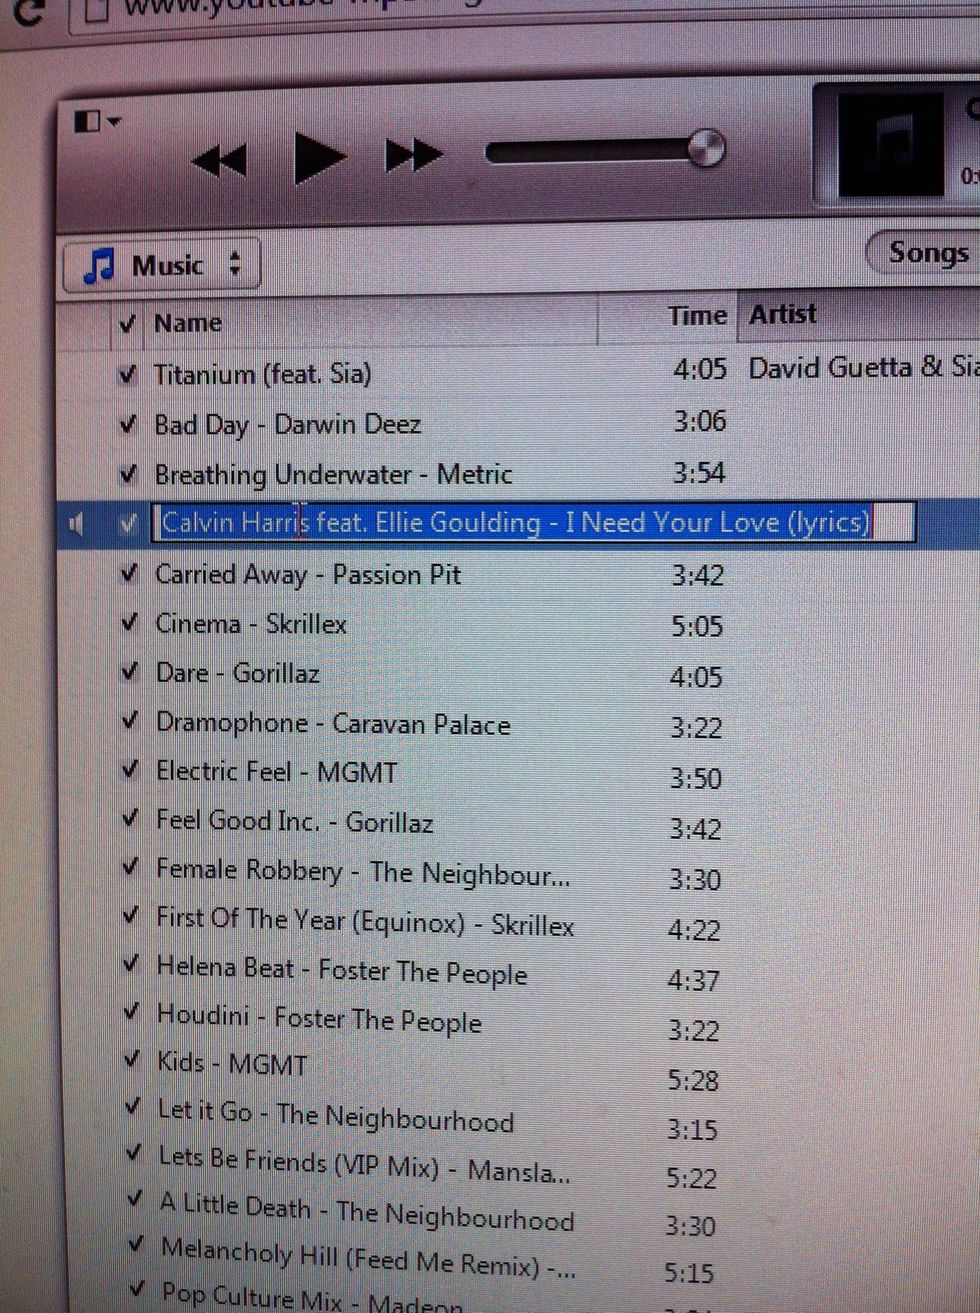Uncheck the Bad Day - Darwin Deez song
The image size is (980, 1313).
[128, 424]
